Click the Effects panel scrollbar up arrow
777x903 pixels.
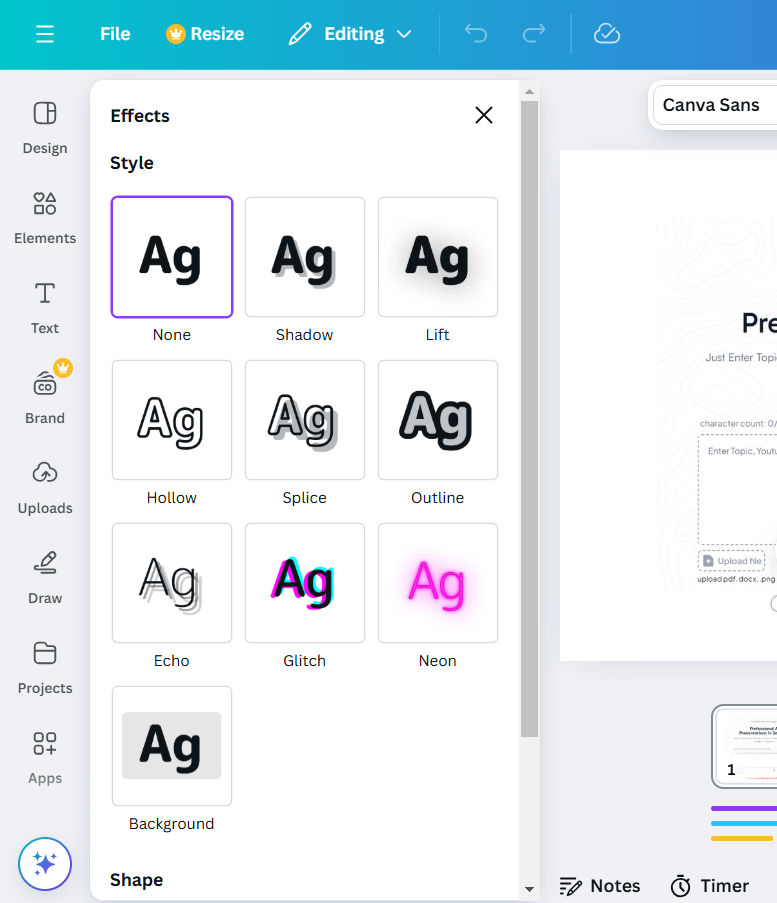pos(529,92)
